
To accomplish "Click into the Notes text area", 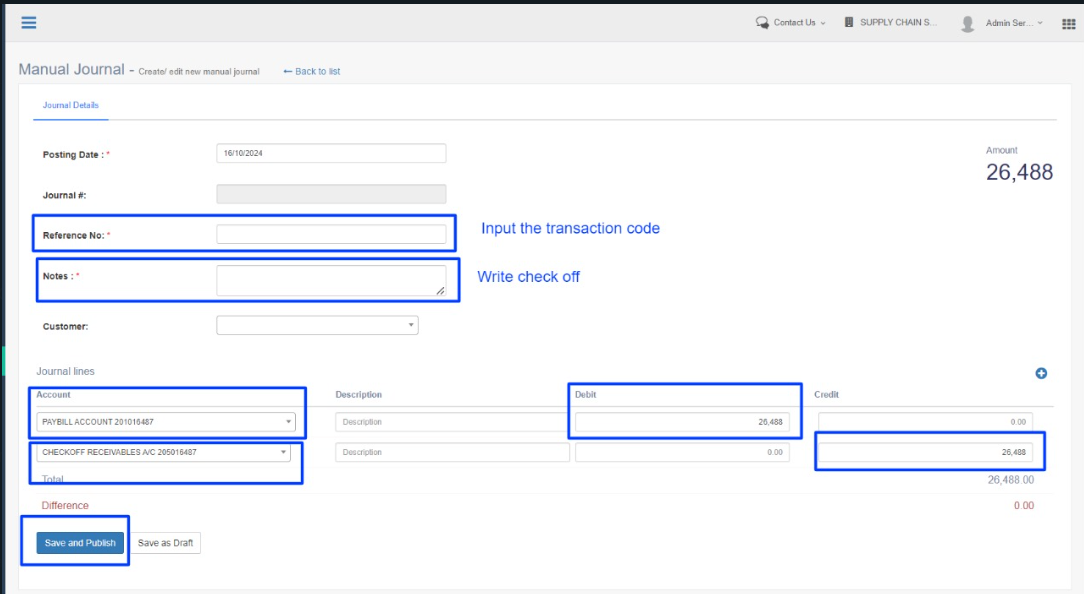I will (331, 280).
